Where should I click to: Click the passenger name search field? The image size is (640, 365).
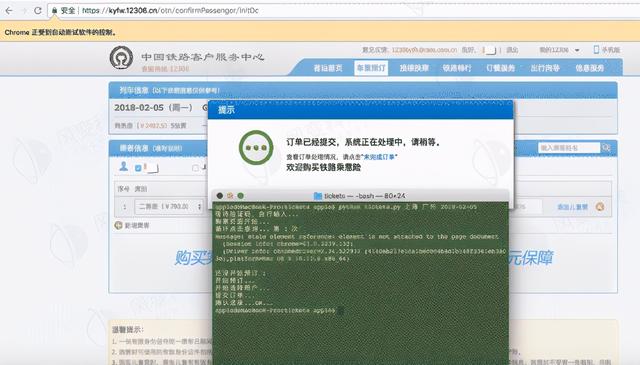[x=569, y=148]
